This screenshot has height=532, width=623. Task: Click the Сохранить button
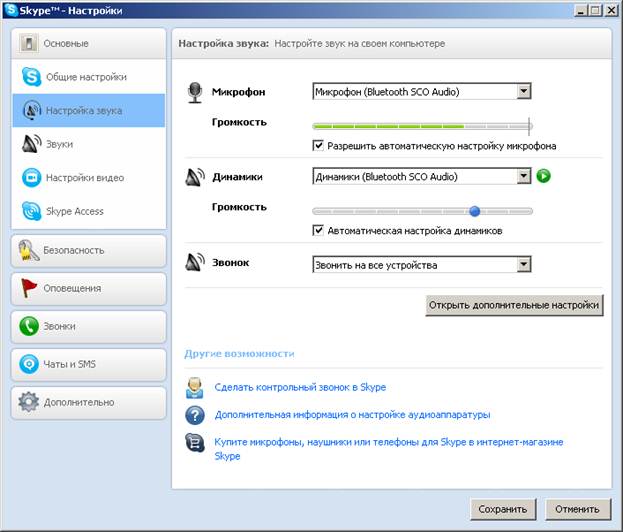click(503, 509)
